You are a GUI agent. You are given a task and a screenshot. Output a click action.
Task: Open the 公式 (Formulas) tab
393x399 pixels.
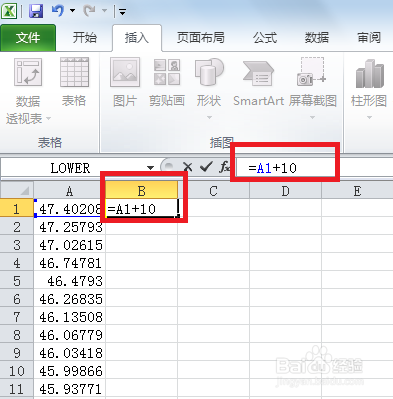click(x=265, y=38)
